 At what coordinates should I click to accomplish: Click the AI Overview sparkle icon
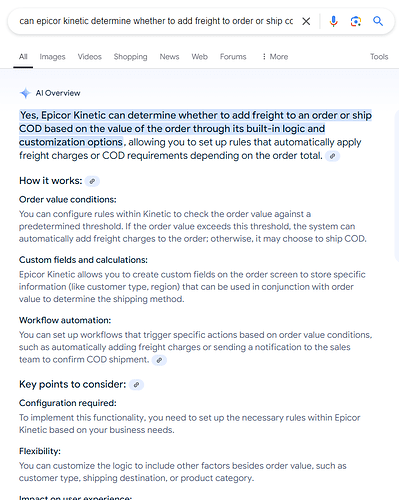[x=25, y=93]
